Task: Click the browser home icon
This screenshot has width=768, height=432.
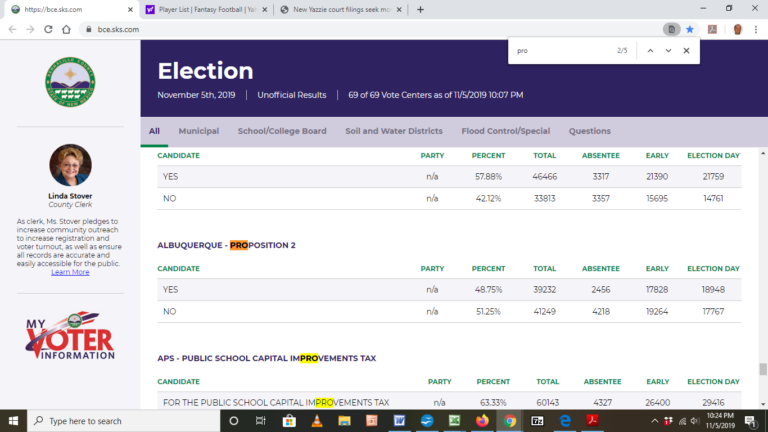Action: pyautogui.click(x=65, y=29)
